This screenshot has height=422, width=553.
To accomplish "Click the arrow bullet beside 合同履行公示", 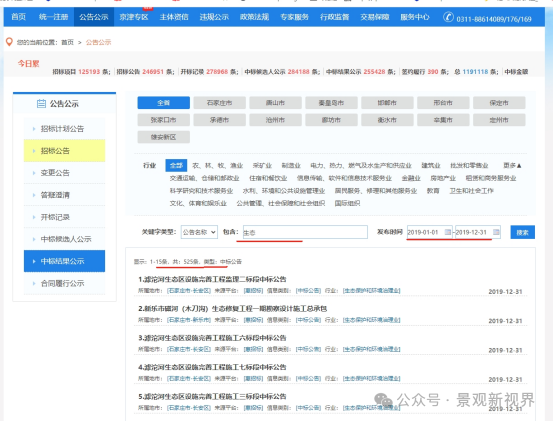I will pyautogui.click(x=34, y=283).
